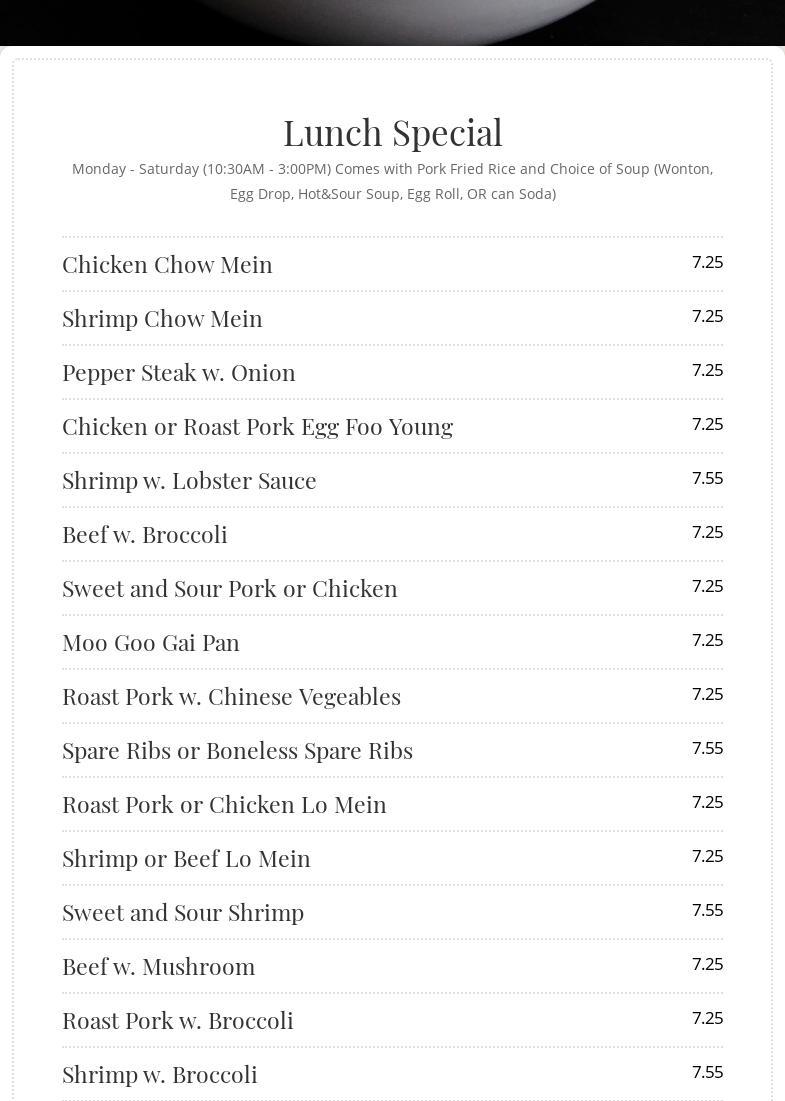Select the Moo Goo Gai Pan entry
Screen dimensions: 785x1101
151,642
